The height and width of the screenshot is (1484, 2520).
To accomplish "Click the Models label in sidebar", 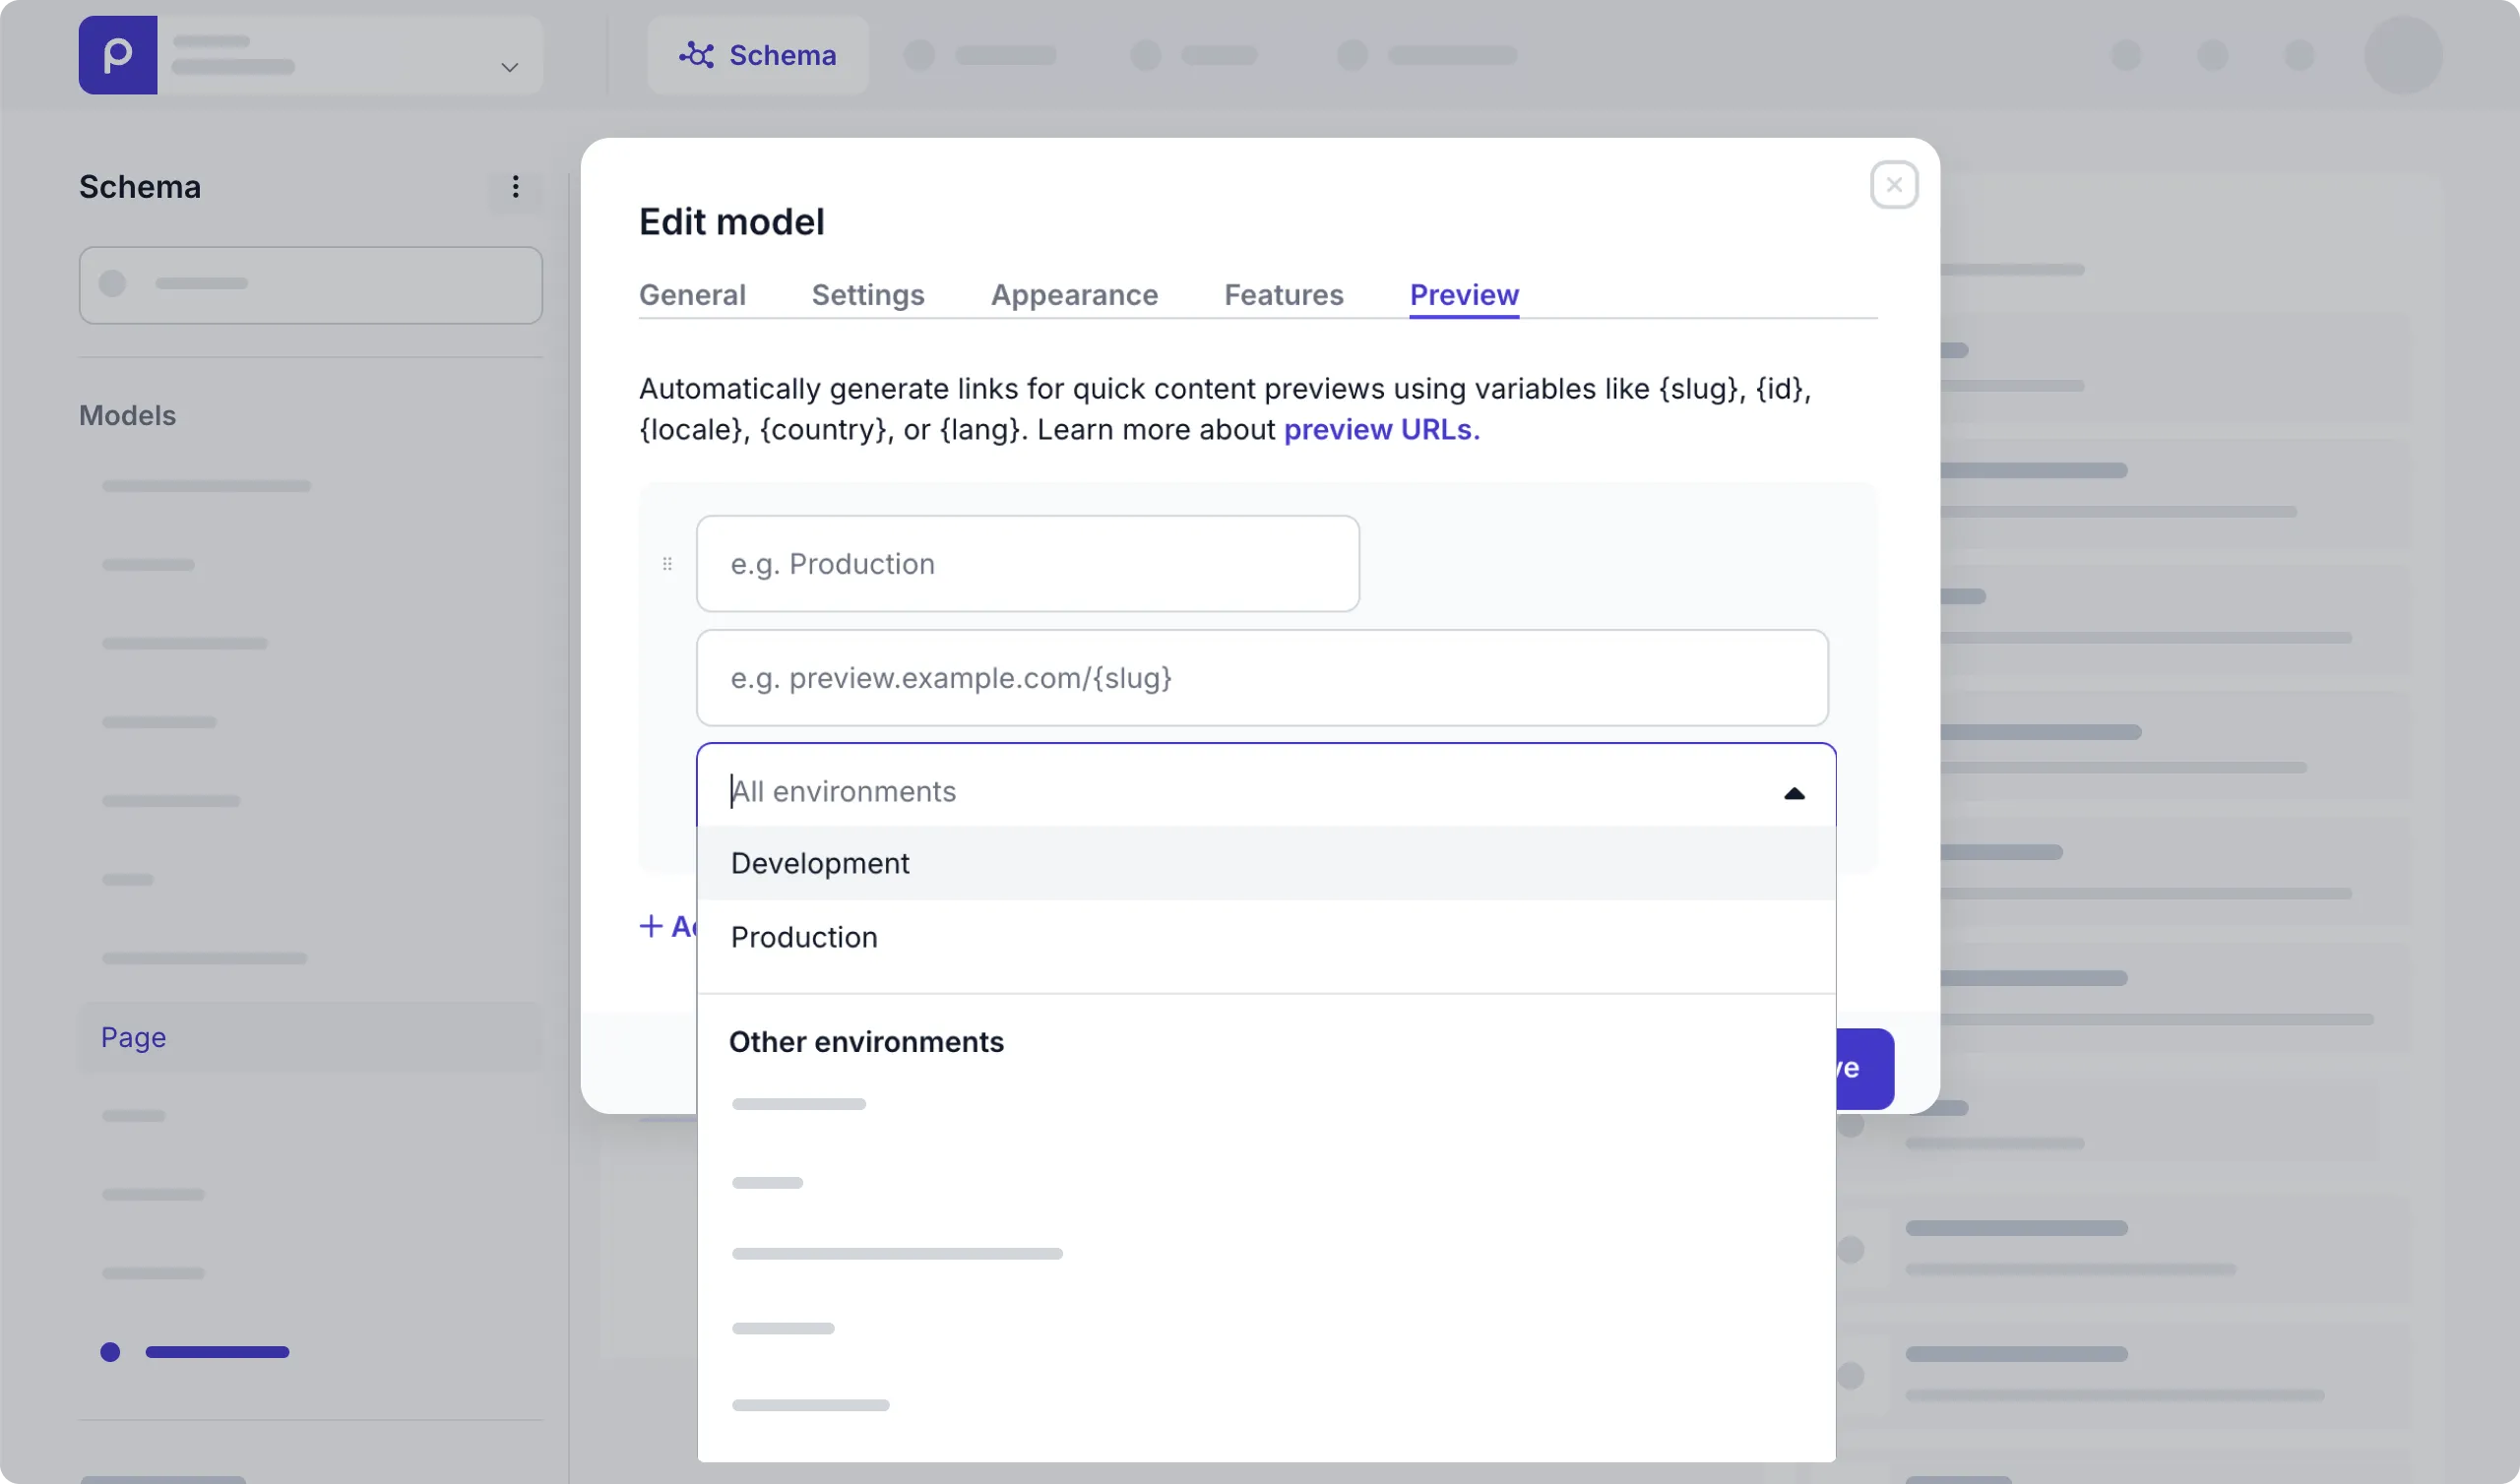I will (127, 416).
